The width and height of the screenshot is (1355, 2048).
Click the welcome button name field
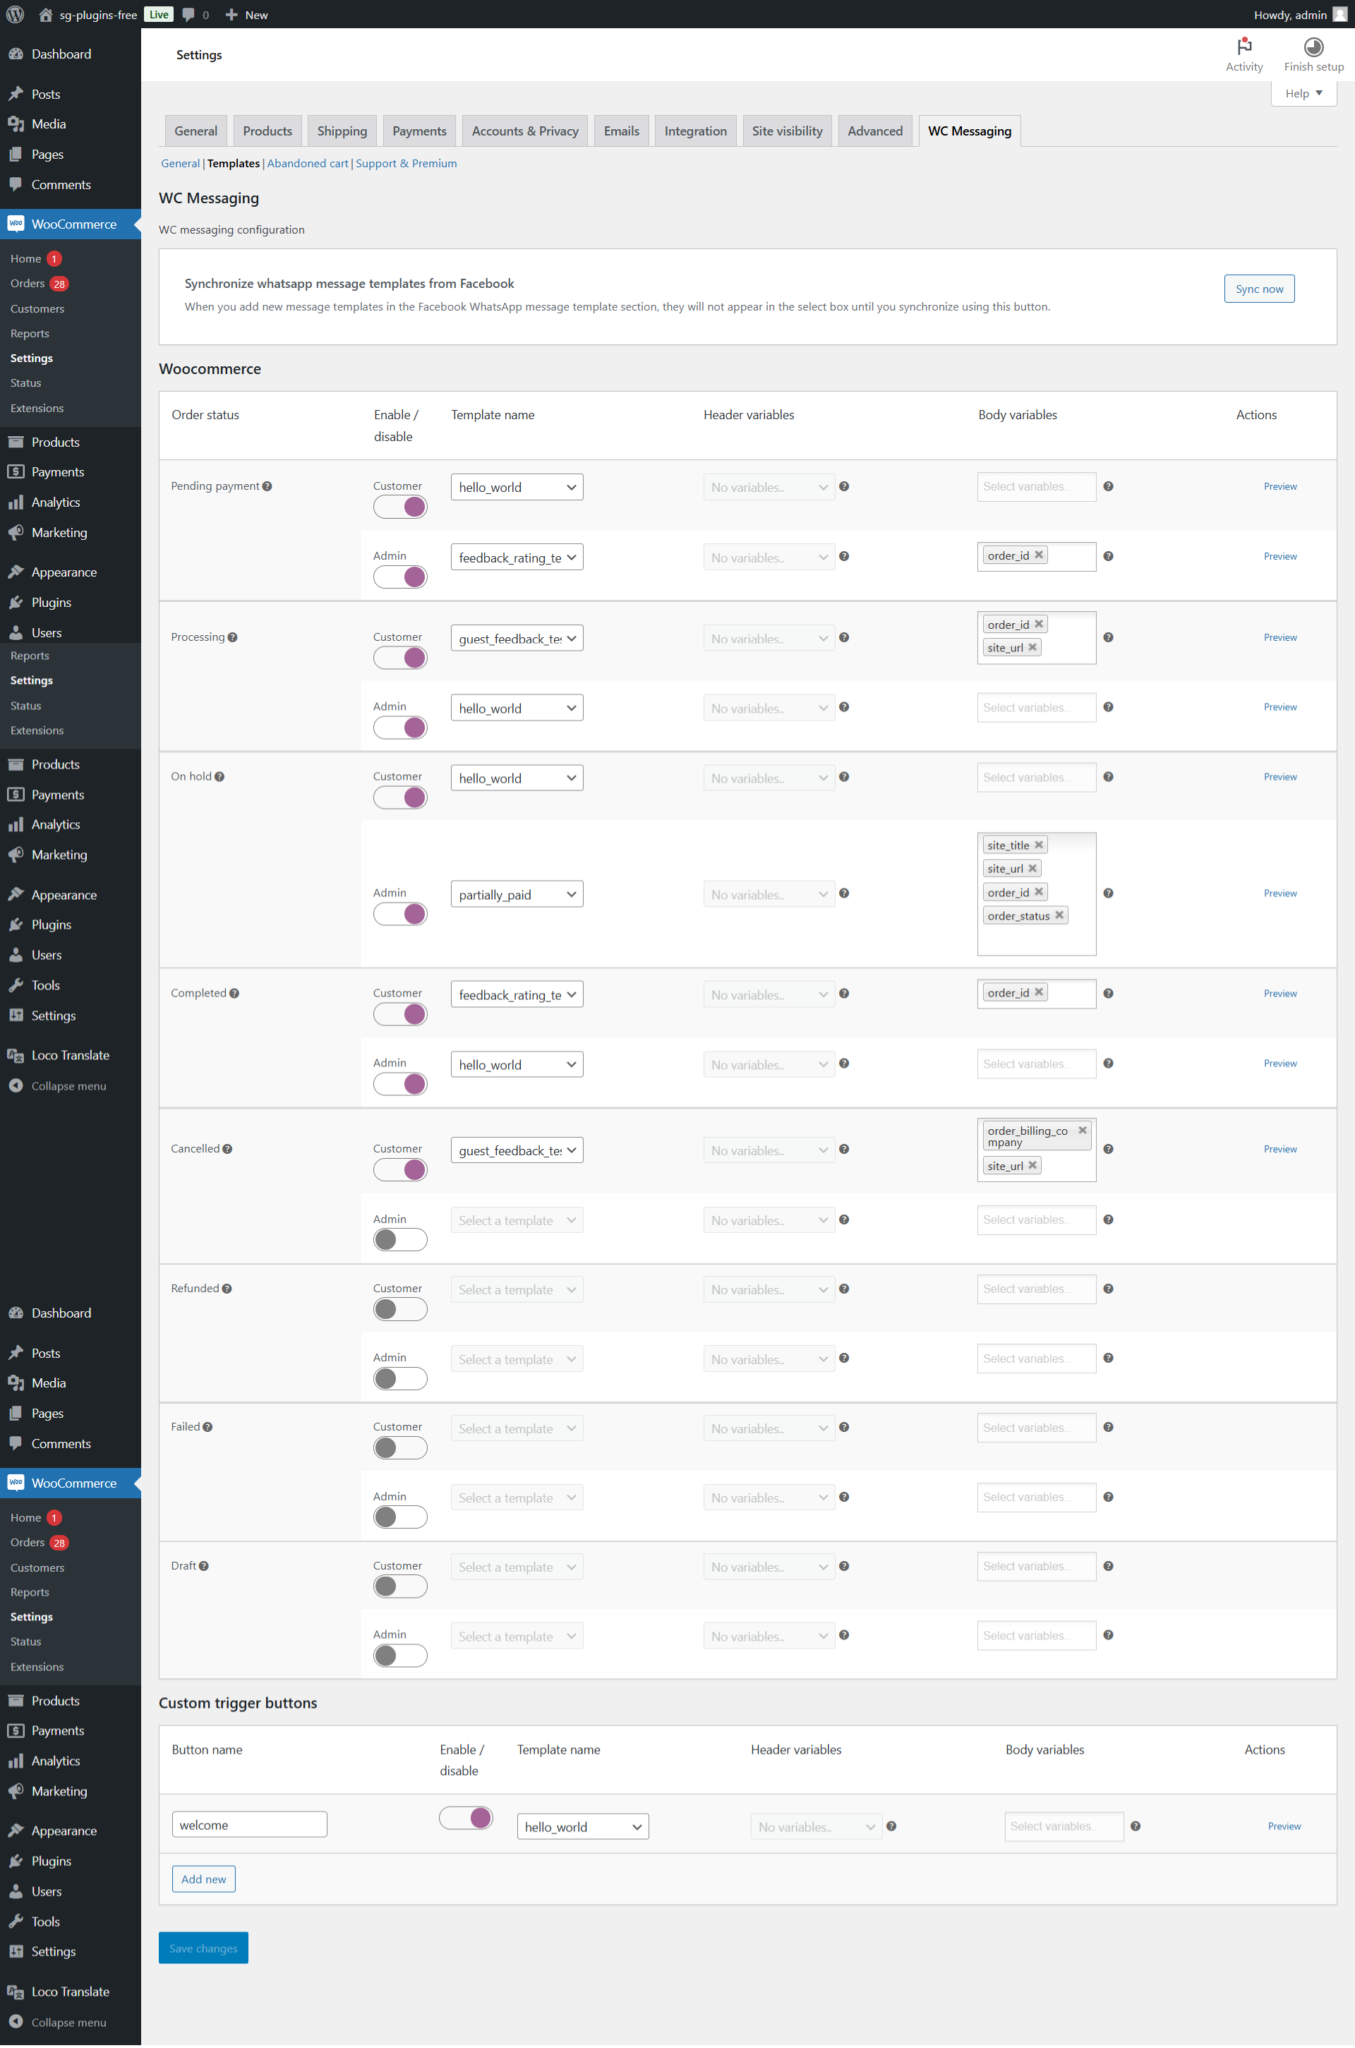coord(249,1825)
